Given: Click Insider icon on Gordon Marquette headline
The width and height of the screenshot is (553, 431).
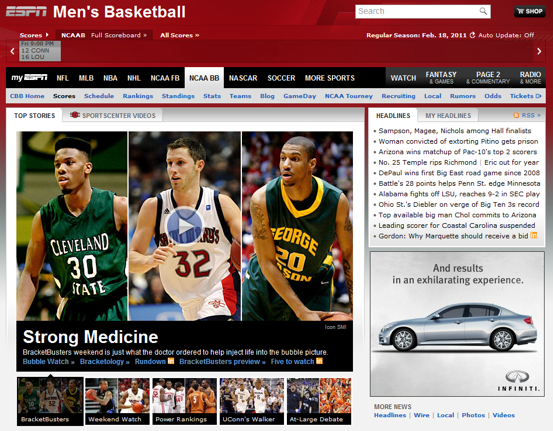Looking at the screenshot, I should click(x=534, y=235).
